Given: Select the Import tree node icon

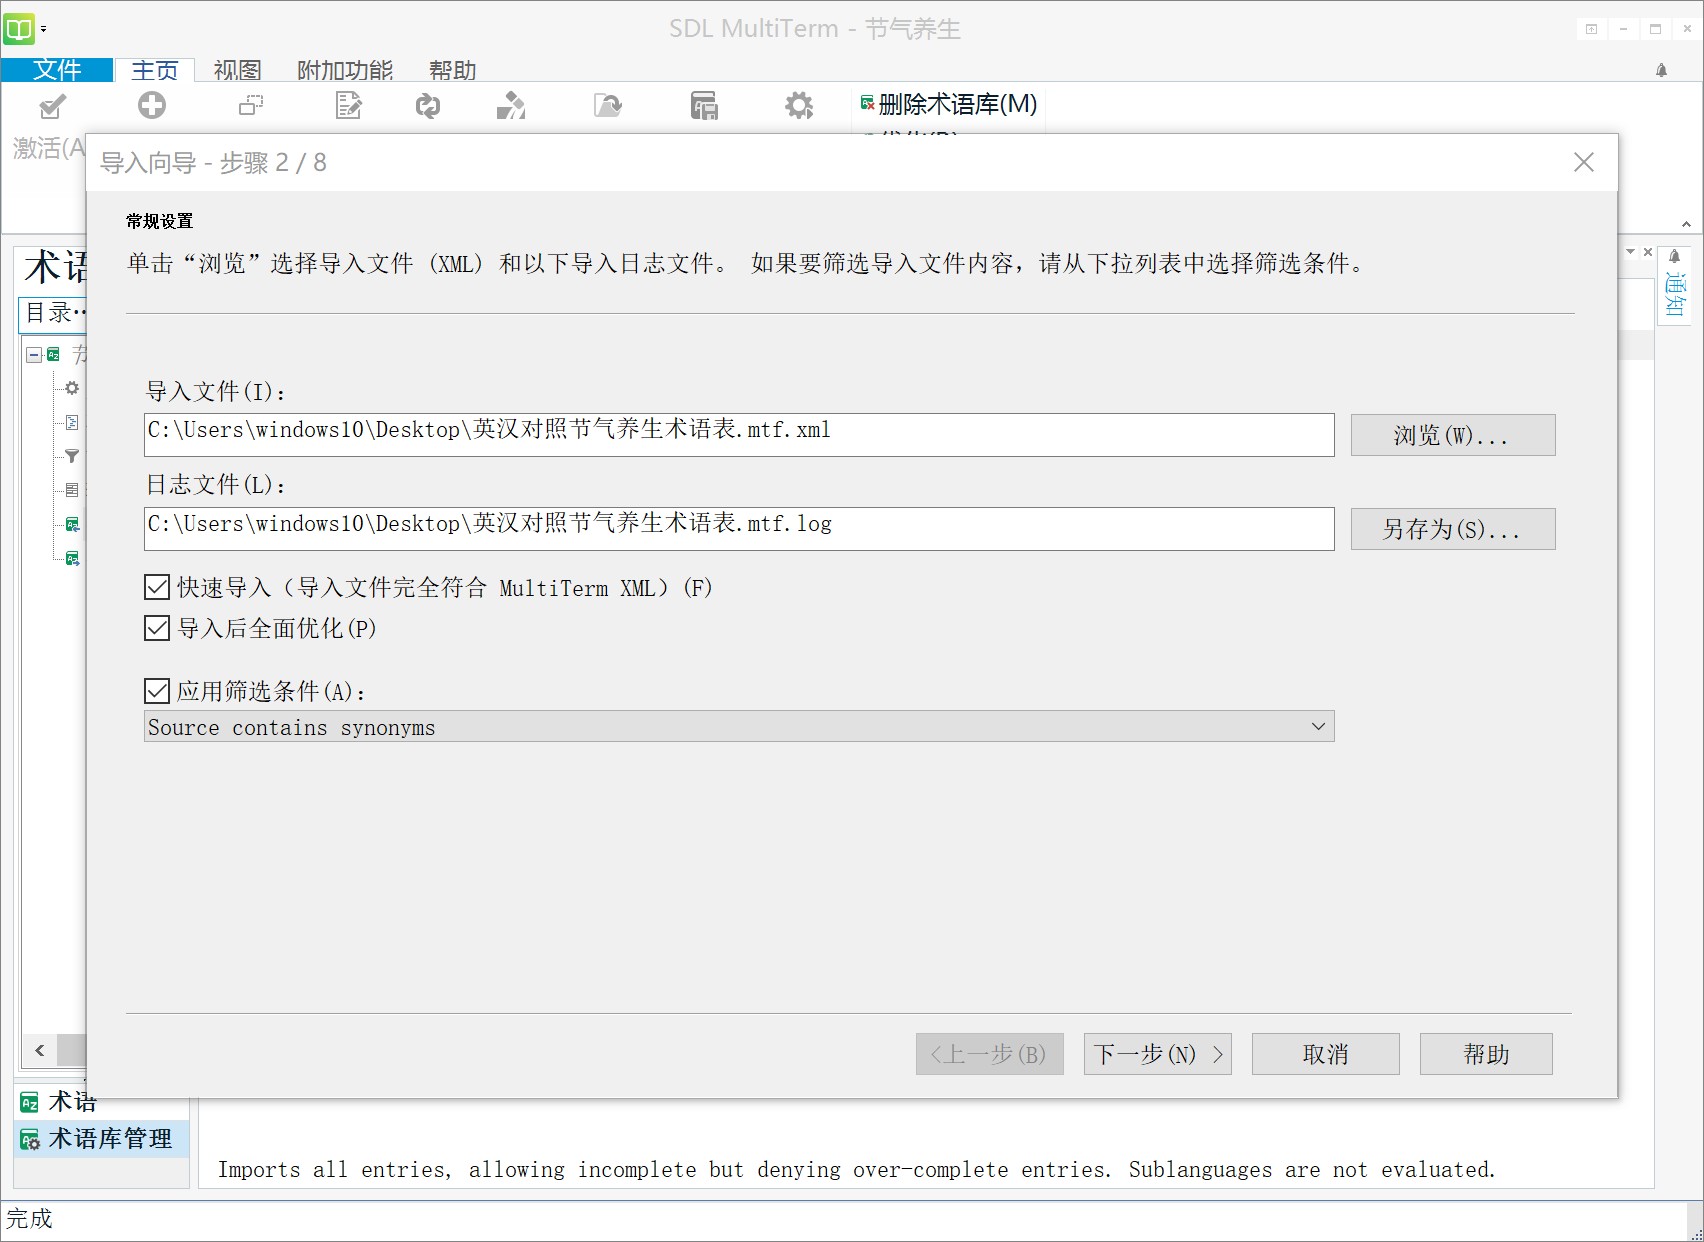Looking at the screenshot, I should (72, 524).
